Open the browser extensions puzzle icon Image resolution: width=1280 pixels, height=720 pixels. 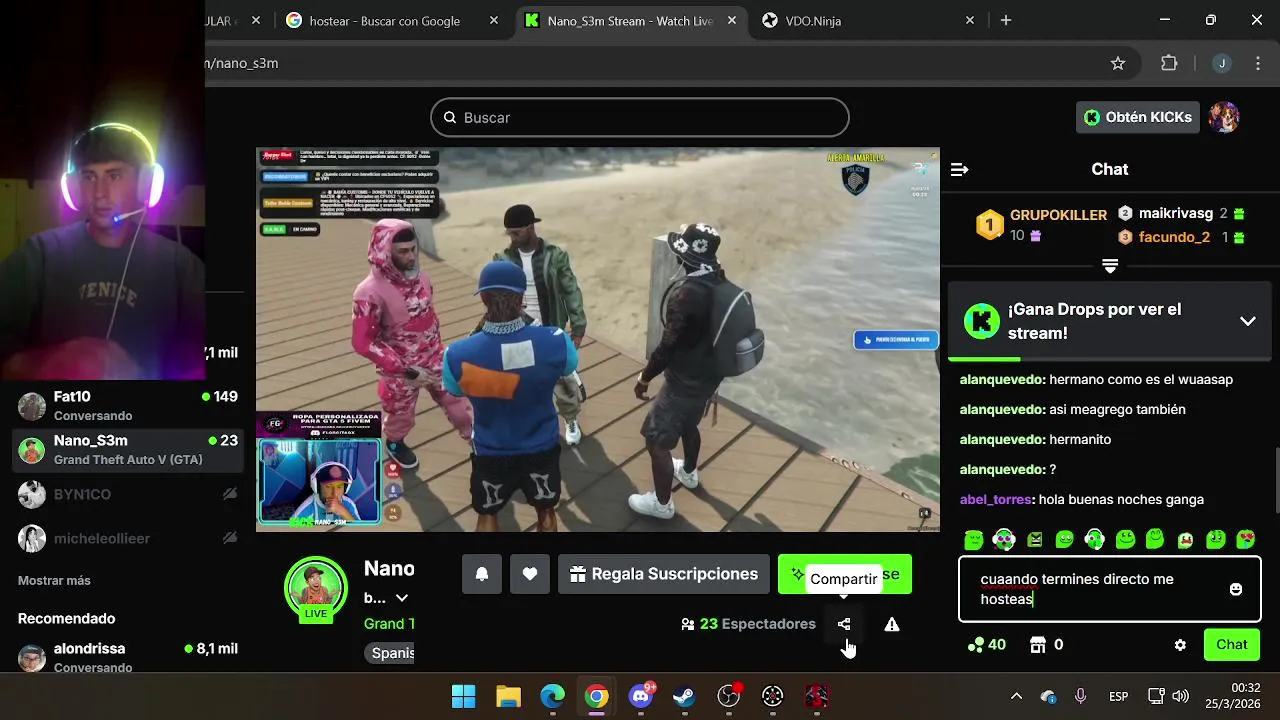tap(1169, 63)
